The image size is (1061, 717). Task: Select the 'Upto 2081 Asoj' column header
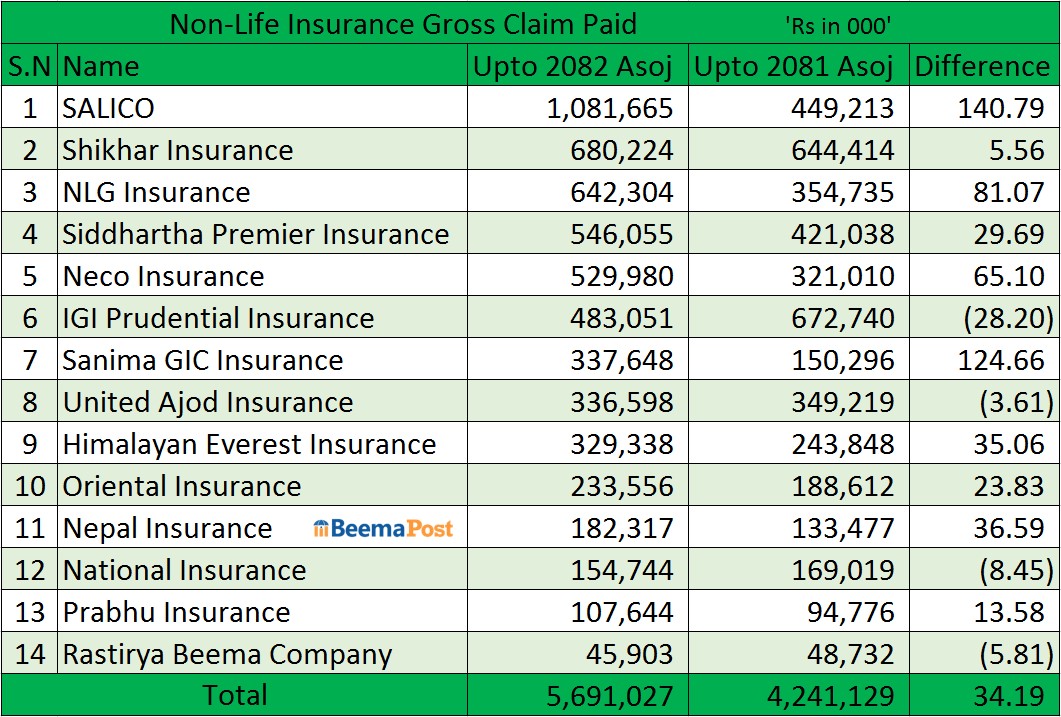coord(794,66)
